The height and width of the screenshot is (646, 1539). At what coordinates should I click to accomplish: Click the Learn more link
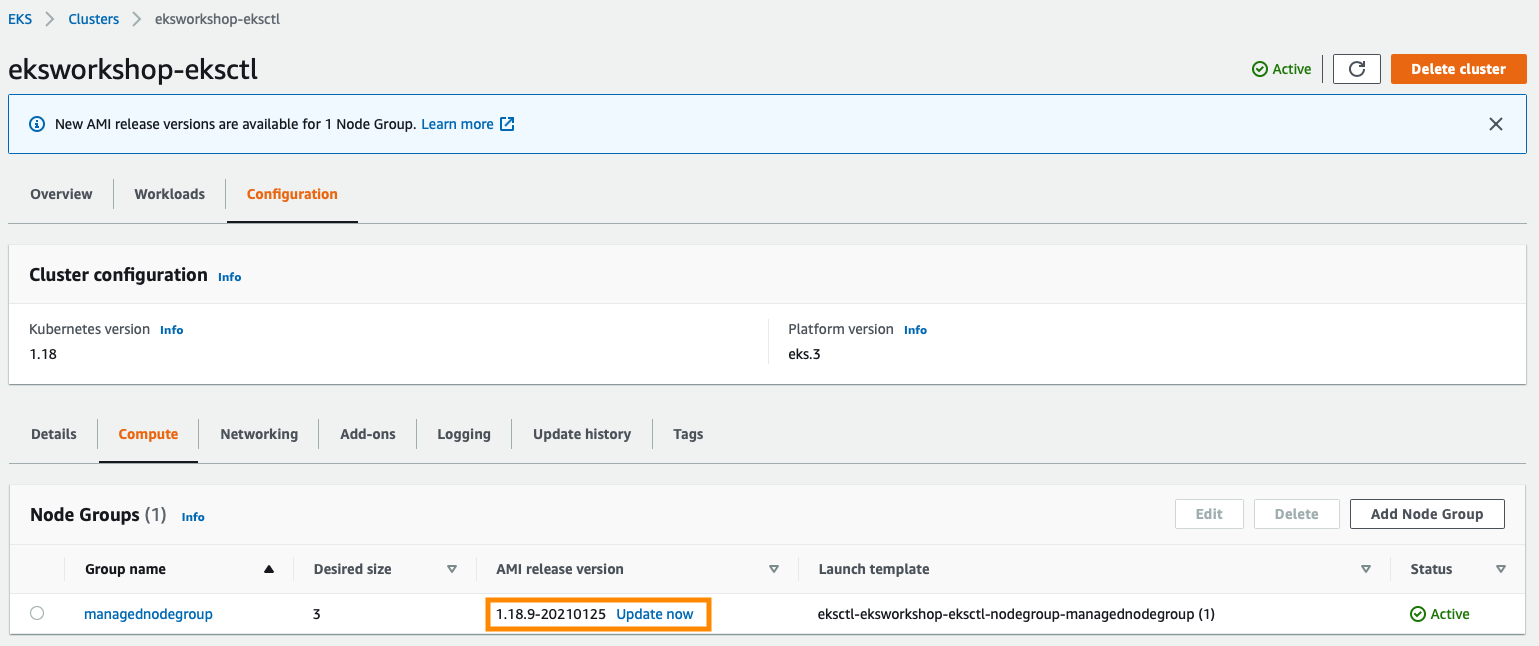(x=457, y=124)
